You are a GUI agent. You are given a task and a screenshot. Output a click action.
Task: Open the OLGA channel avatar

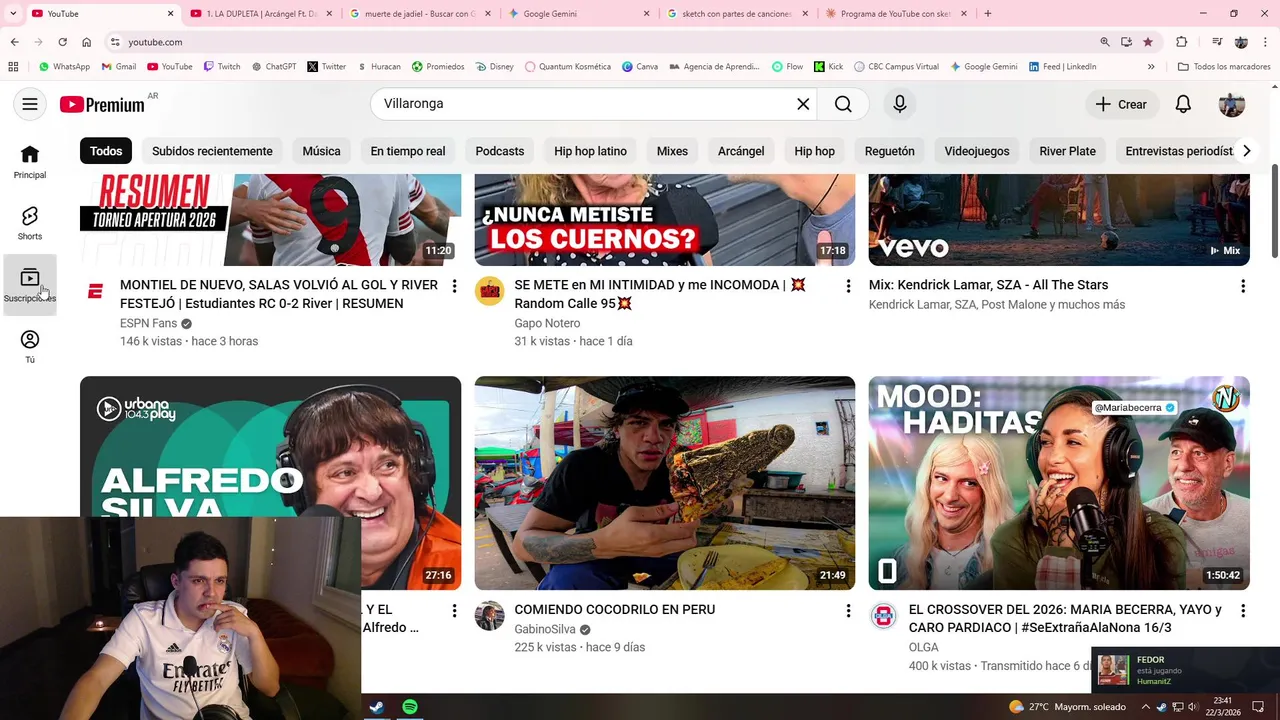[884, 616]
